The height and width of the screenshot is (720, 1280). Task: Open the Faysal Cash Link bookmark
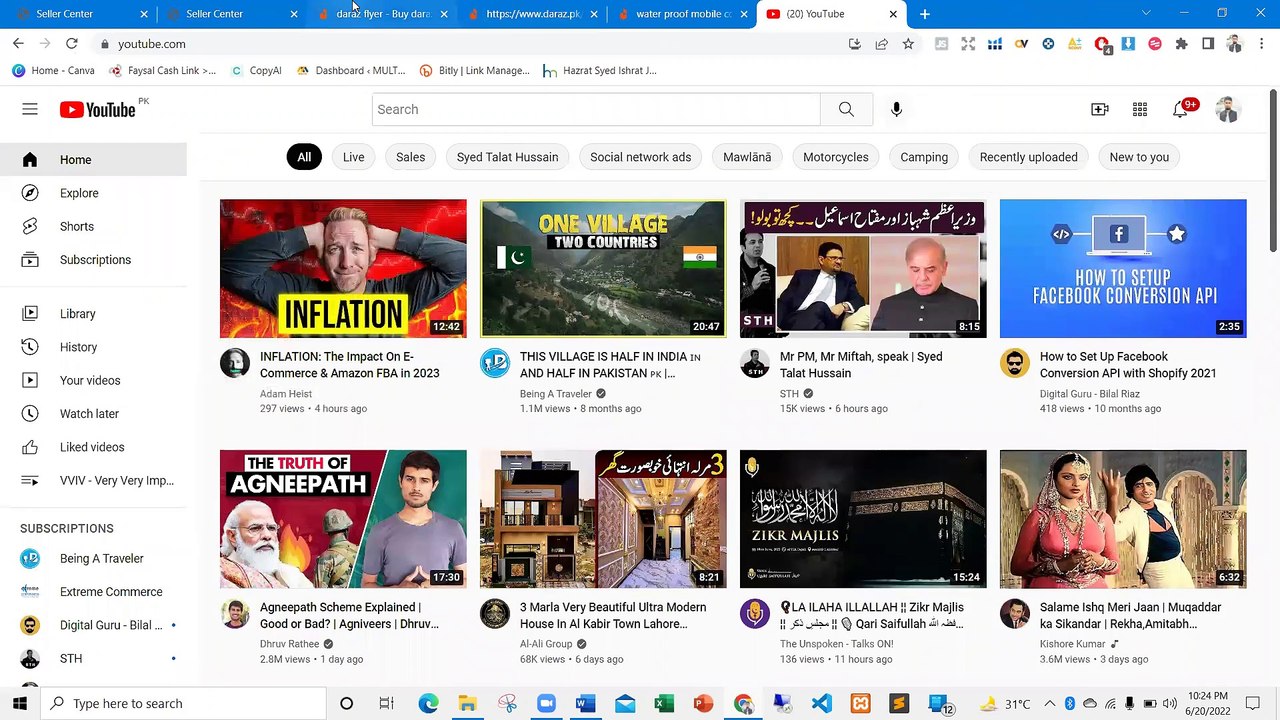pos(162,71)
